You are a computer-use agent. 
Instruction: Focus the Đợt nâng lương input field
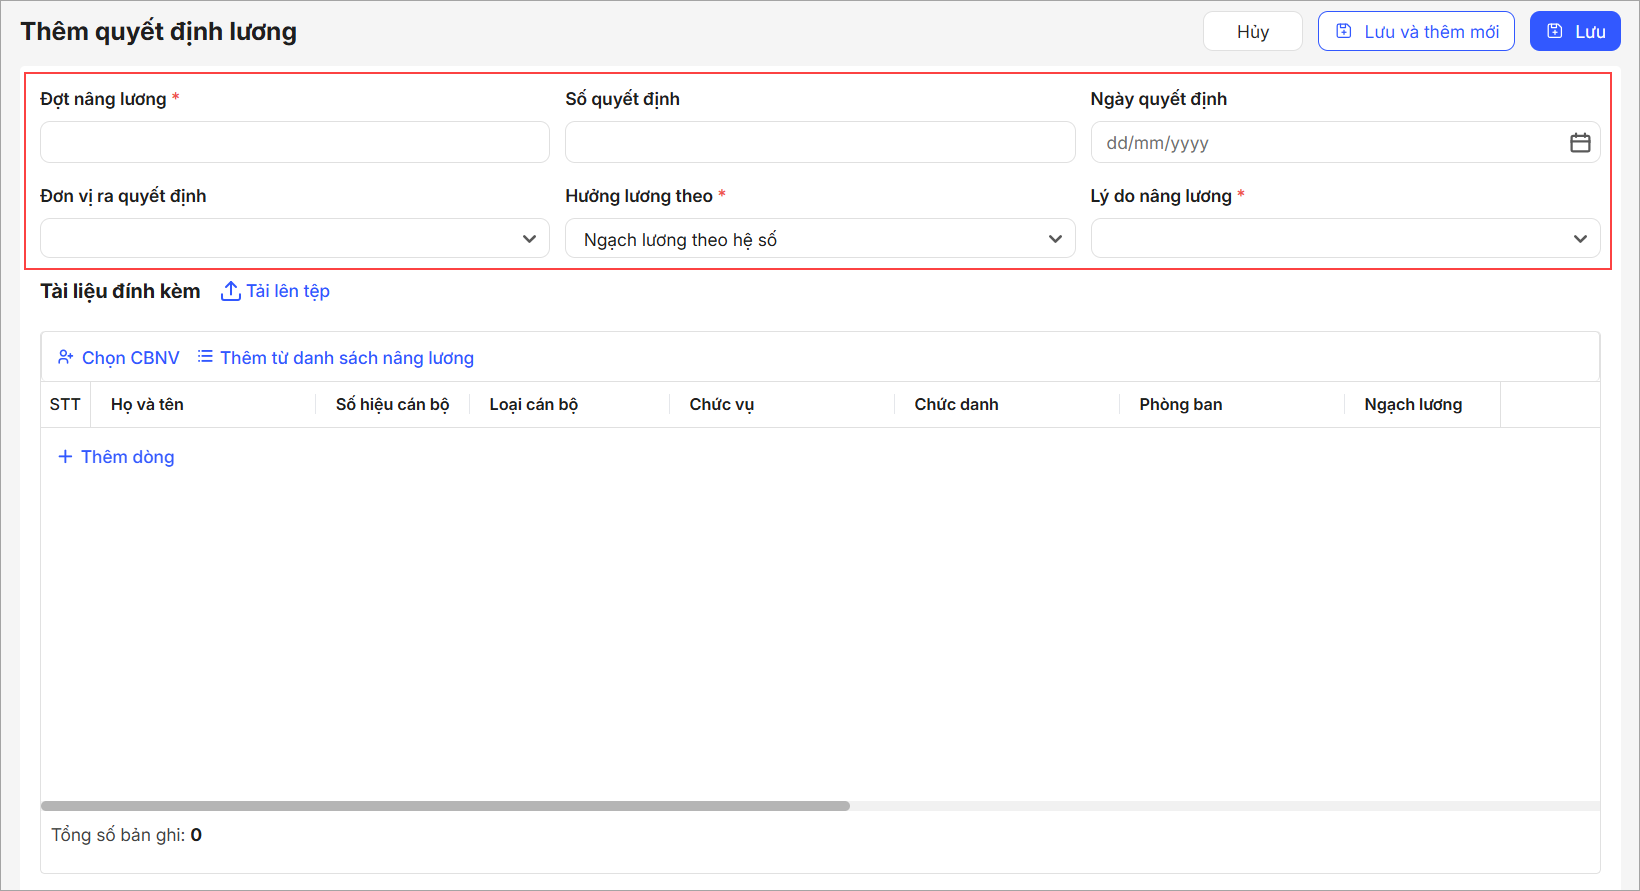click(x=294, y=142)
